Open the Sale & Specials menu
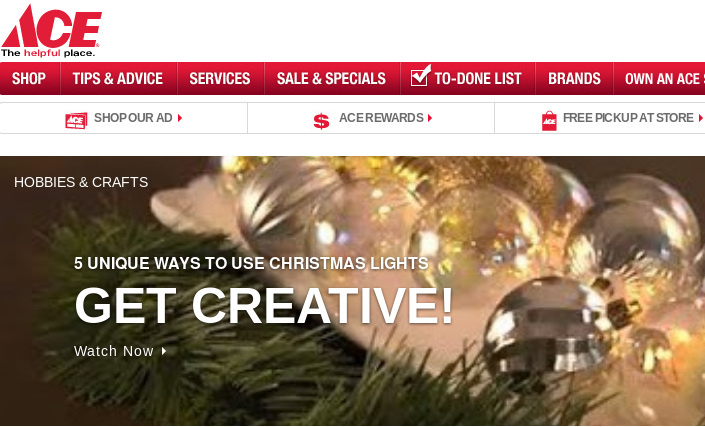Screen dimensions: 705x427 click(x=332, y=79)
